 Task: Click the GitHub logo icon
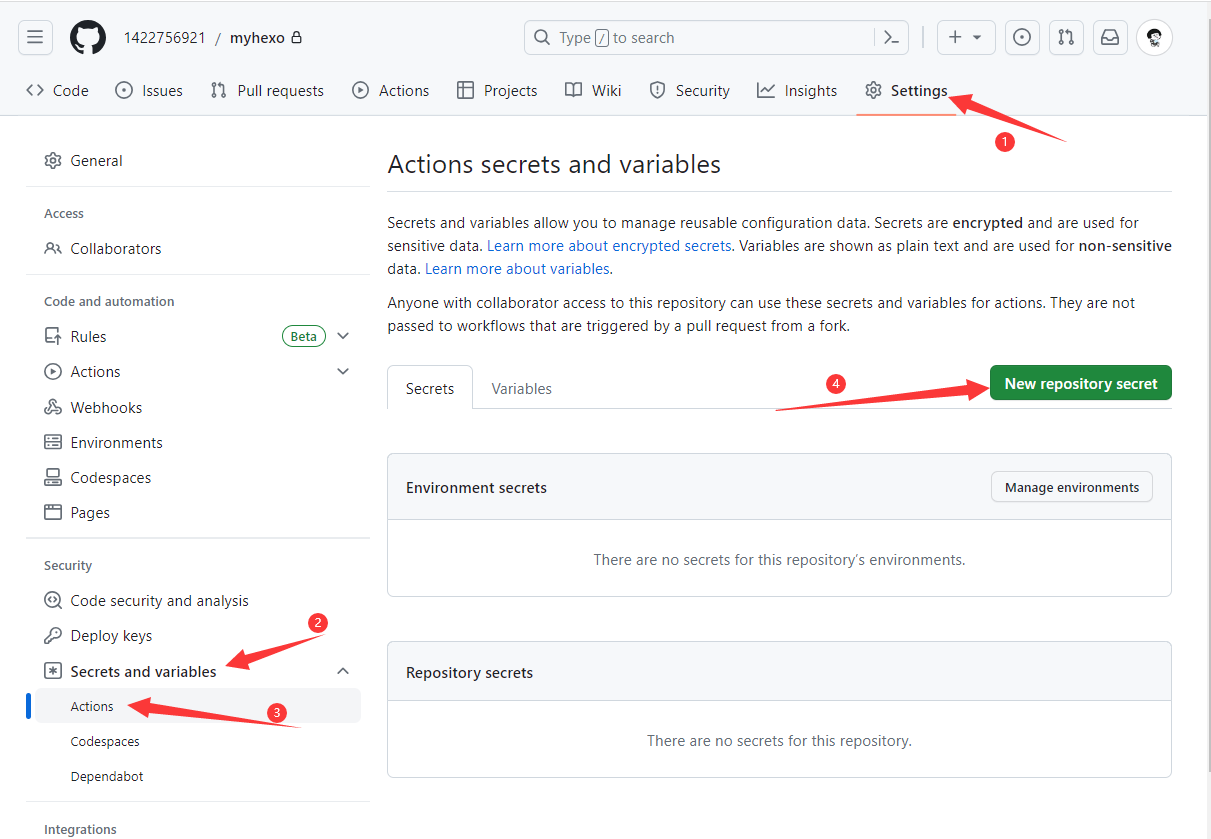pyautogui.click(x=87, y=38)
